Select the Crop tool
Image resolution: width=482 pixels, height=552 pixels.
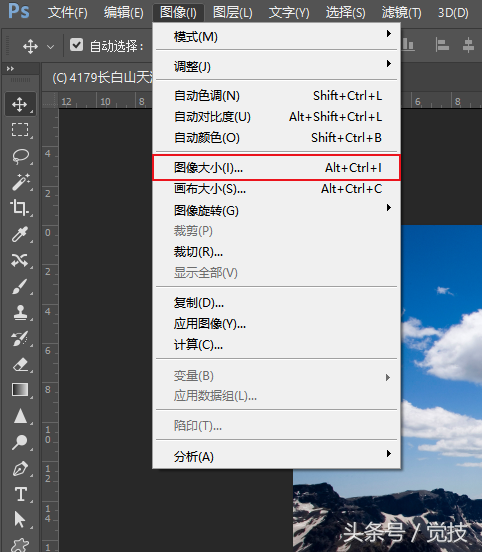pos(20,208)
